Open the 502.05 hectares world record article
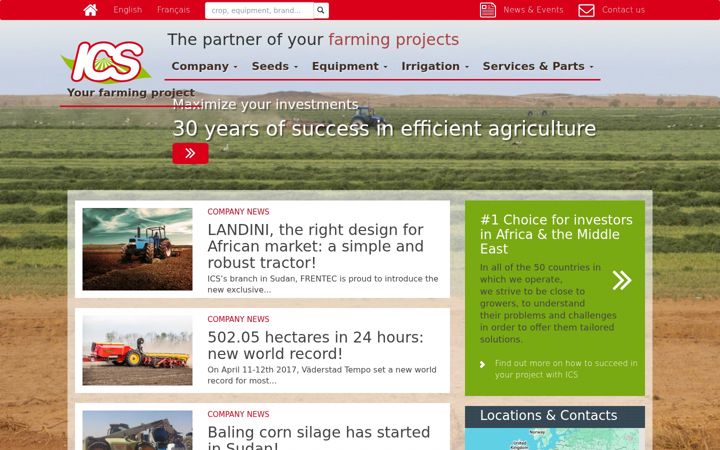Image resolution: width=720 pixels, height=450 pixels. [315, 345]
